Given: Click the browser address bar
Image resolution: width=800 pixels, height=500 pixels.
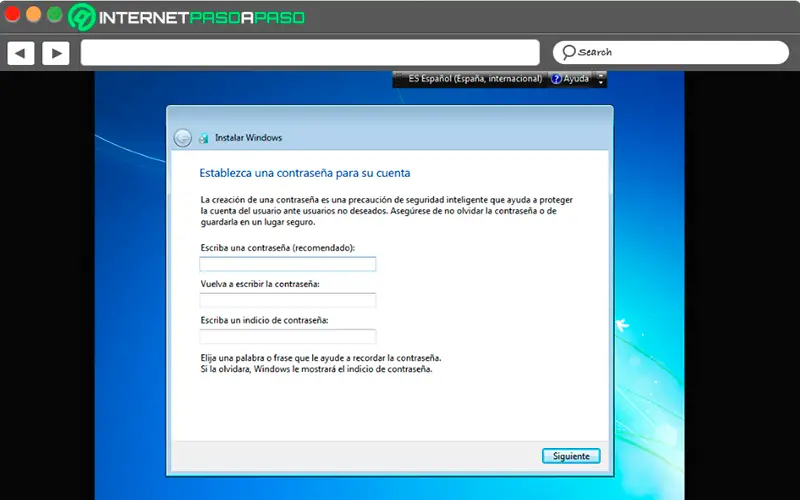Looking at the screenshot, I should coord(310,53).
